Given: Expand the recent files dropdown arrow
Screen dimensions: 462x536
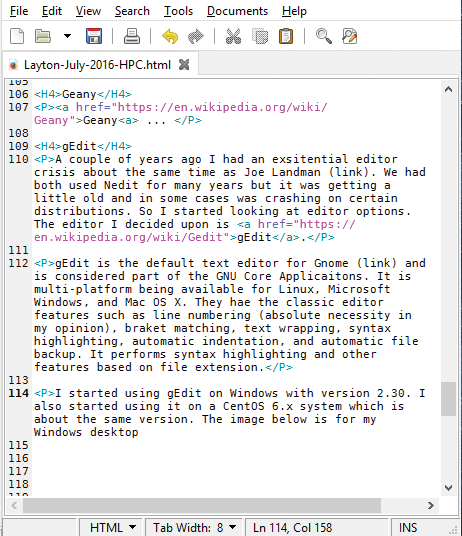Looking at the screenshot, I should [x=67, y=36].
